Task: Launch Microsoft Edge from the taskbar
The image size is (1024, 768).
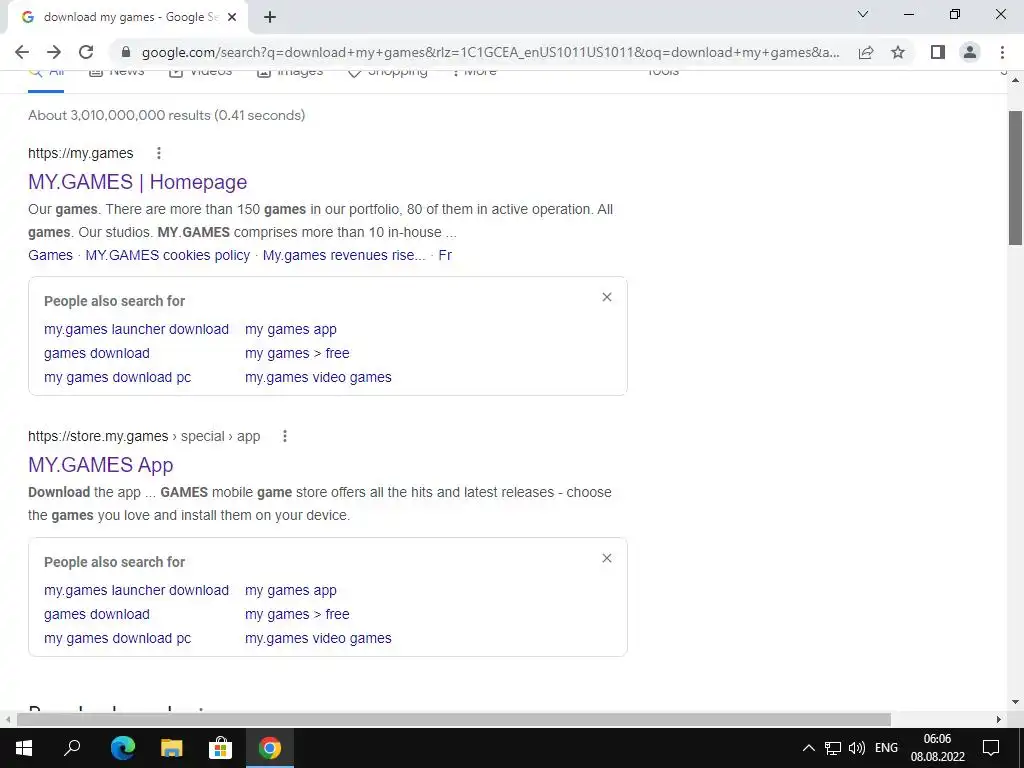Action: tap(123, 748)
